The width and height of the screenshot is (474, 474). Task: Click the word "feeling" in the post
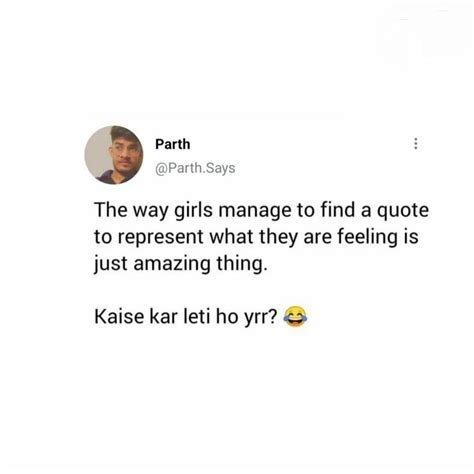(x=368, y=237)
